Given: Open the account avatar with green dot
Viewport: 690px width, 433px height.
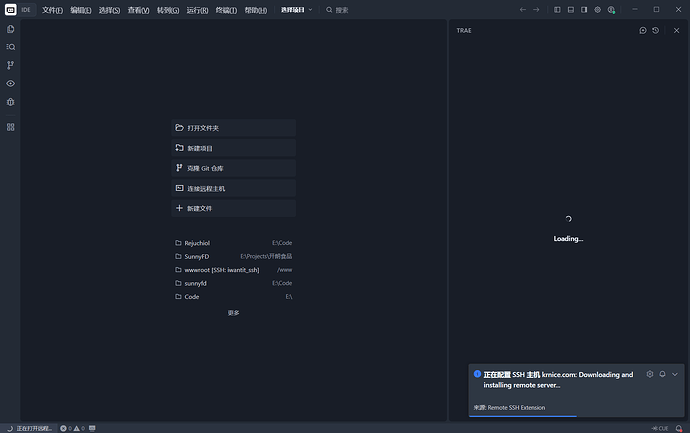Looking at the screenshot, I should point(611,10).
